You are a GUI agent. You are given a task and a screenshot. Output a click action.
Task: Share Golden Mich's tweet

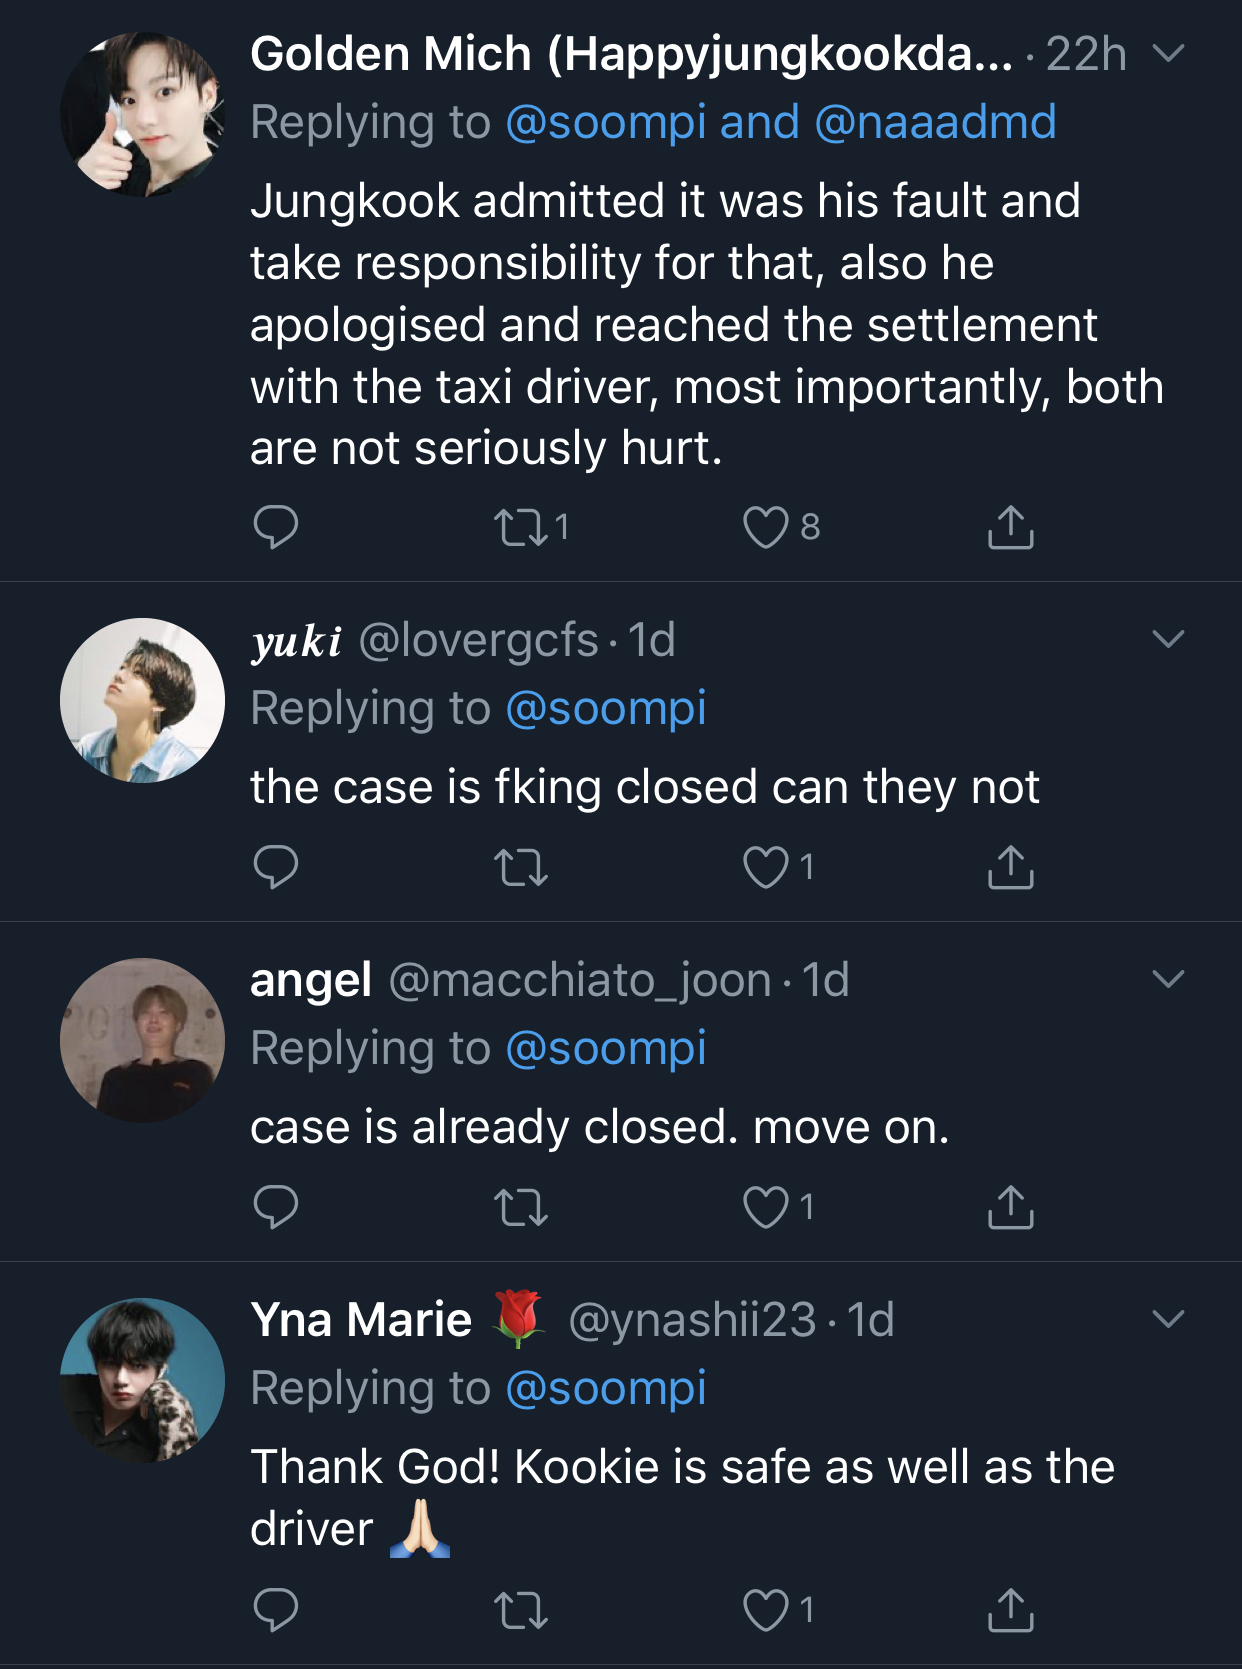(1010, 527)
